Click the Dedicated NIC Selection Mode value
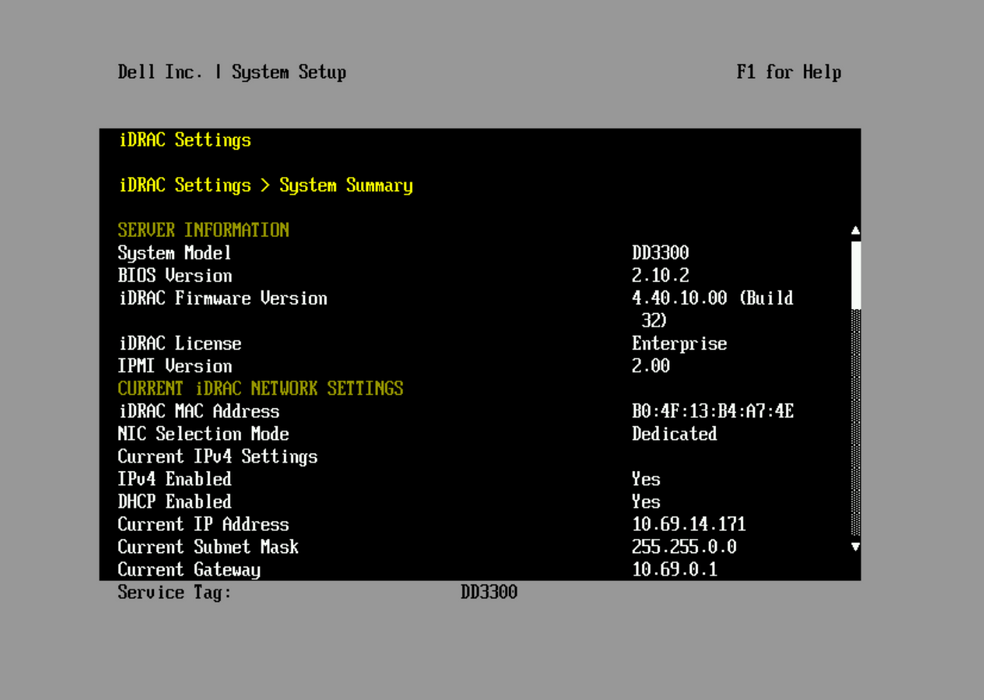This screenshot has width=984, height=700. click(x=674, y=434)
